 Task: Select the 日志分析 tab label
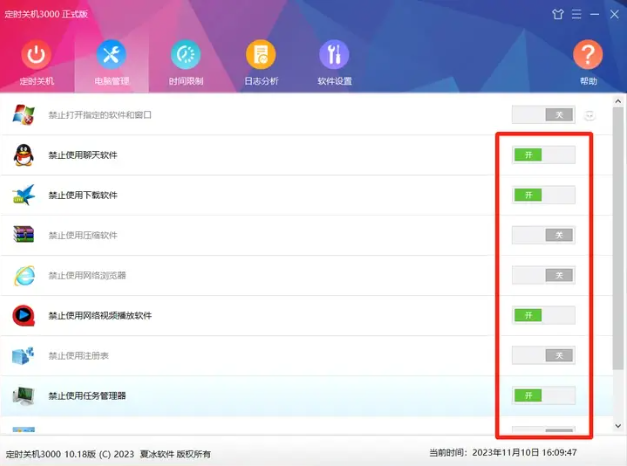point(261,81)
